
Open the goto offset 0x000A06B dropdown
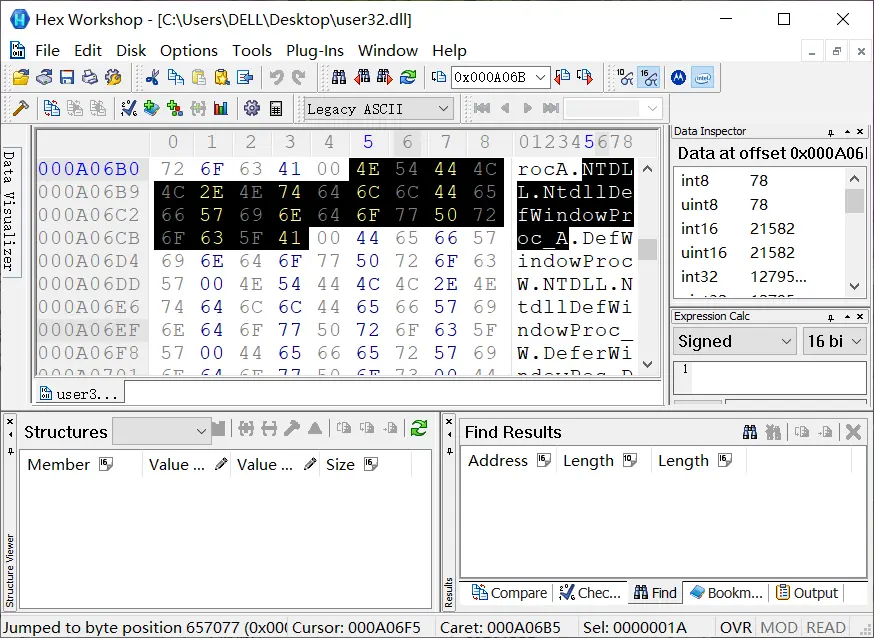tap(541, 77)
